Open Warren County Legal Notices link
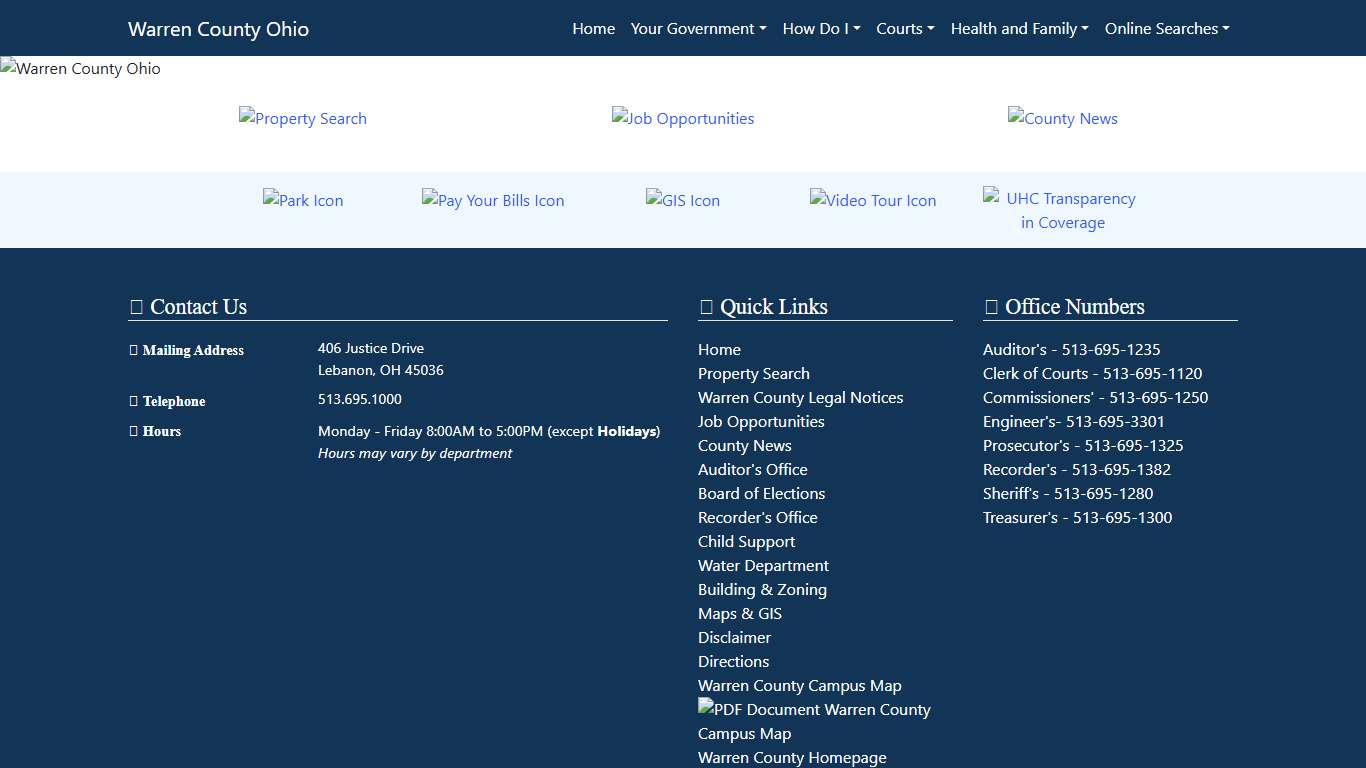The width and height of the screenshot is (1366, 768). tap(800, 397)
